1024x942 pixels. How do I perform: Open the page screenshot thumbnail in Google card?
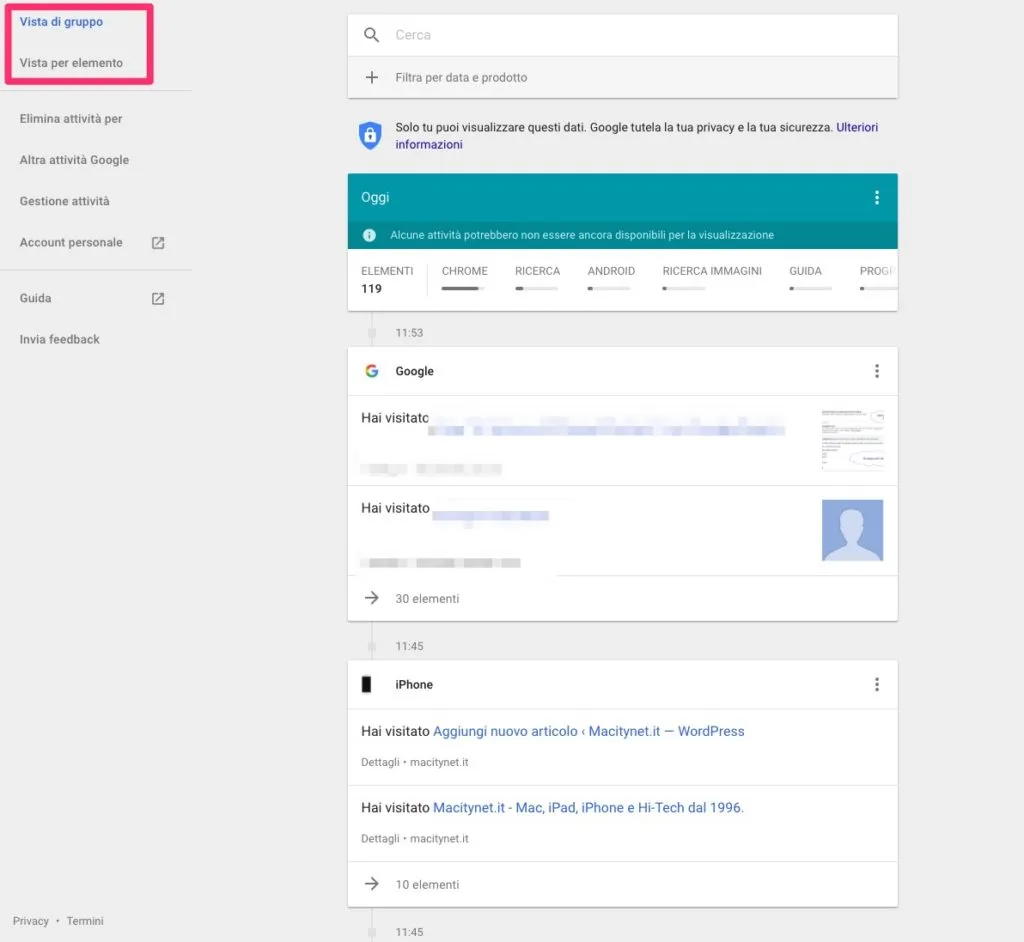point(852,440)
